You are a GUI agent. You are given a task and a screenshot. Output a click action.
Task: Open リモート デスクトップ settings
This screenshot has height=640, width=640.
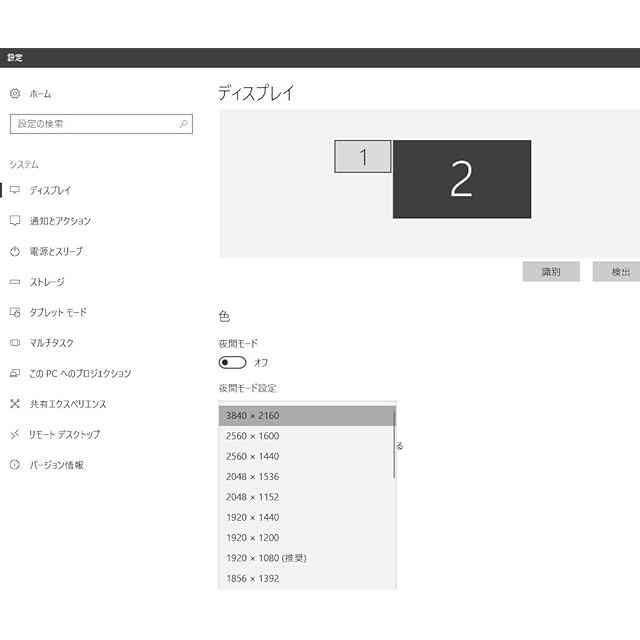point(64,434)
